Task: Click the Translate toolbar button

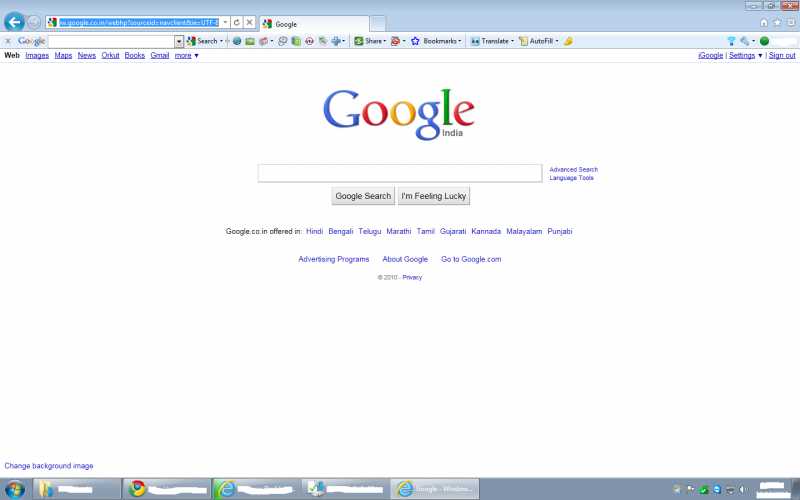Action: pos(489,41)
